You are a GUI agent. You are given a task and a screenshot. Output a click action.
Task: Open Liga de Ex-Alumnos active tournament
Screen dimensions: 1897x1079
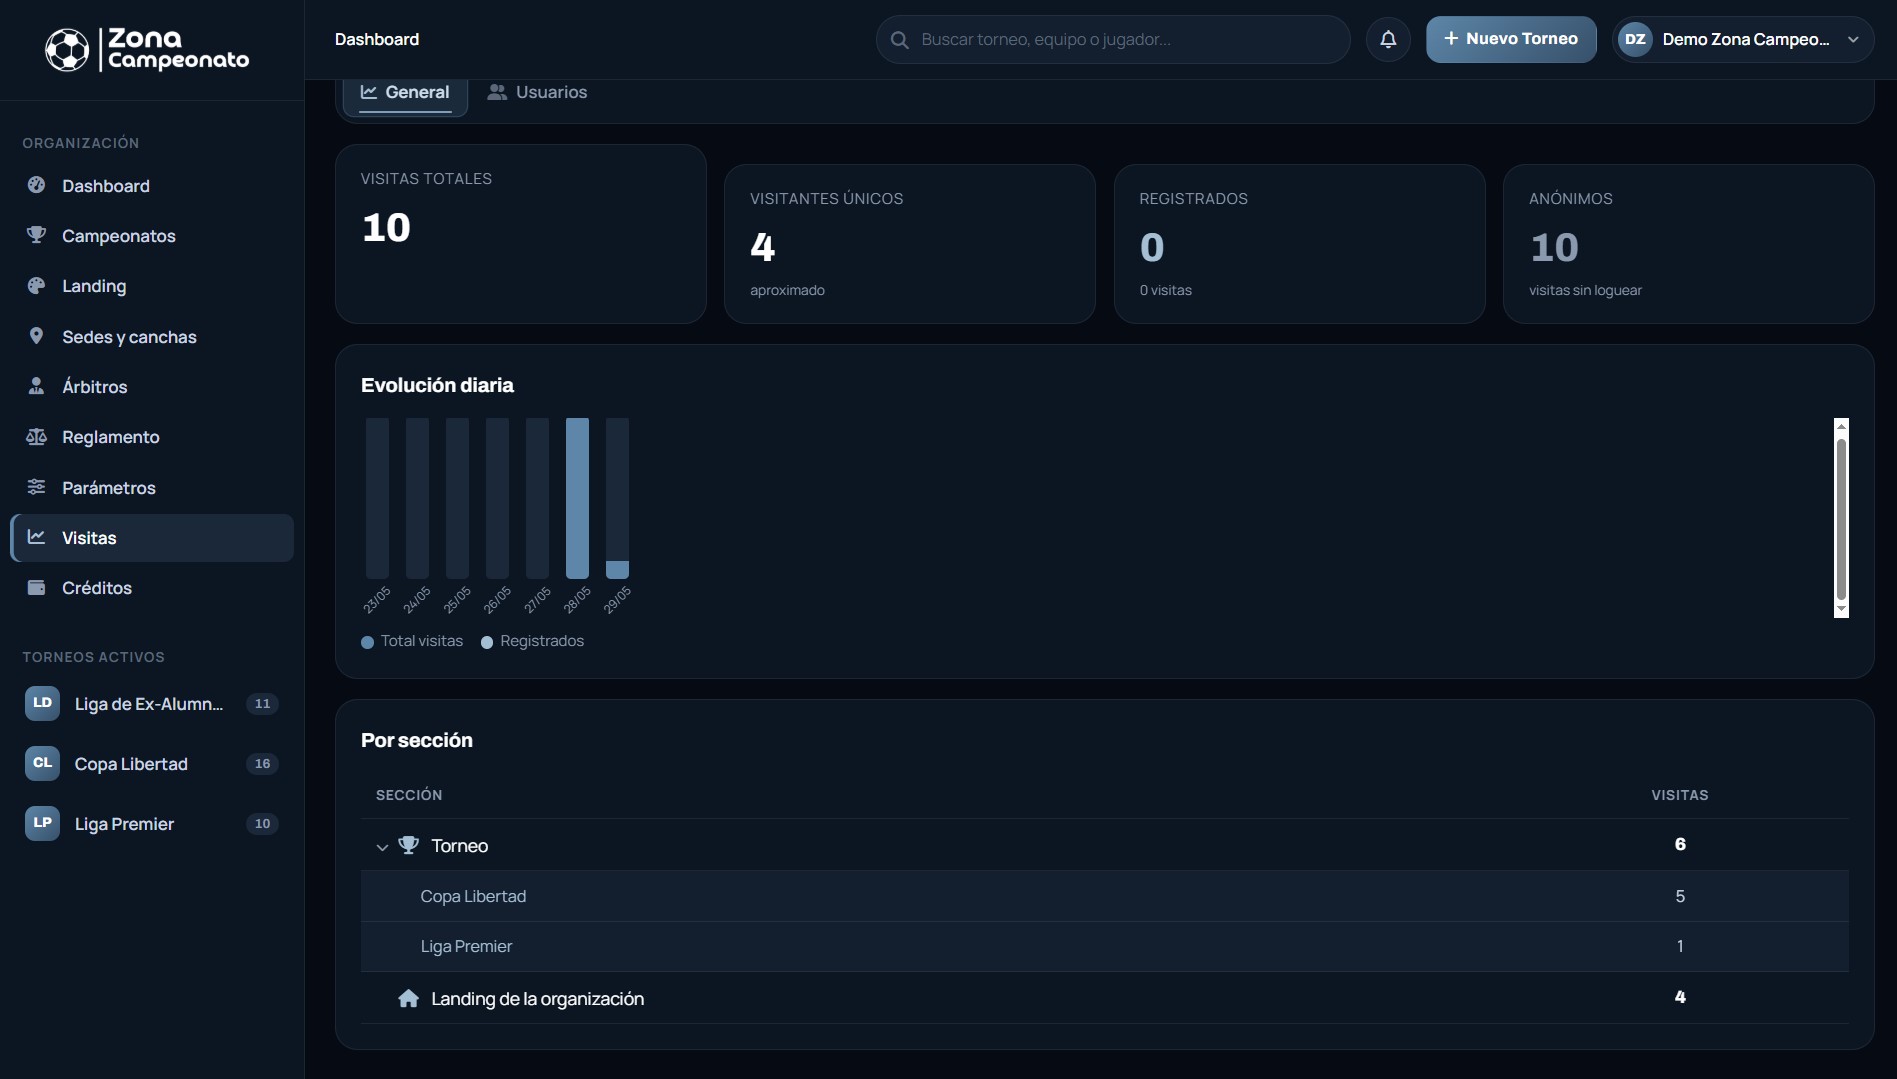(x=152, y=704)
